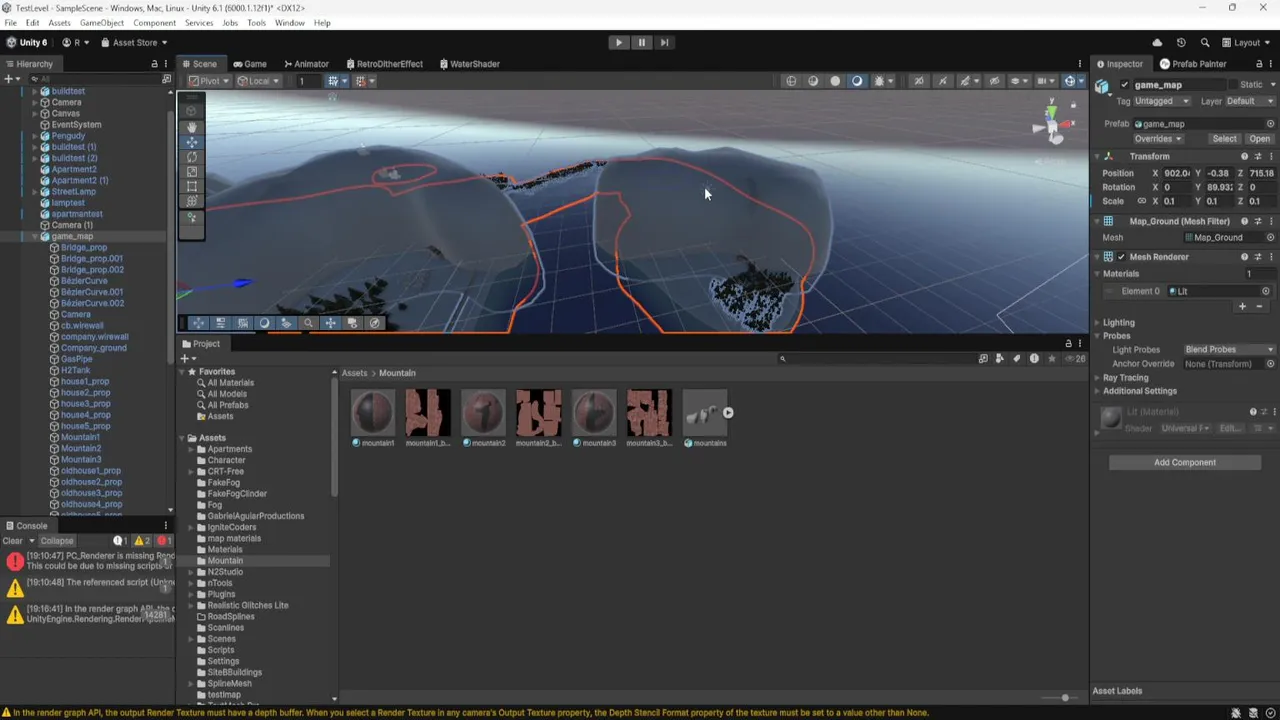Viewport: 1280px width, 720px height.
Task: Select the mountain1 material thumbnail
Action: click(x=374, y=412)
